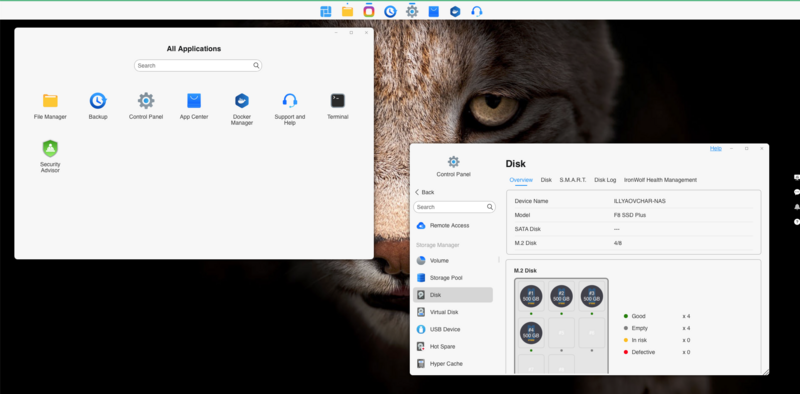The image size is (800, 394).
Task: Open the Help link in Control Panel
Action: [x=716, y=148]
